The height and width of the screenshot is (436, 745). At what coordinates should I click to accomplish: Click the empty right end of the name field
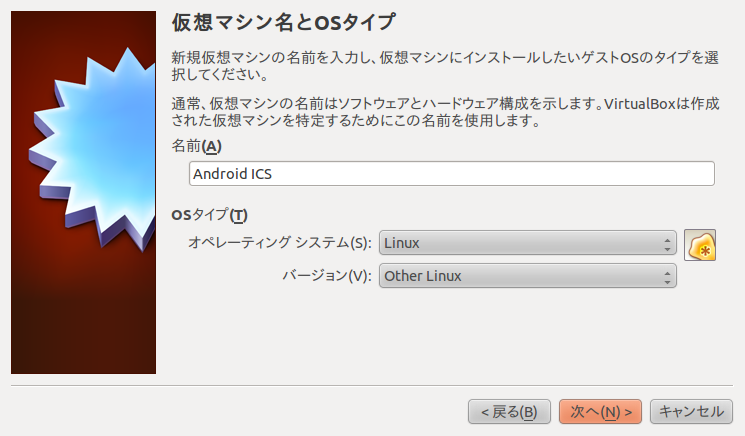click(x=650, y=173)
